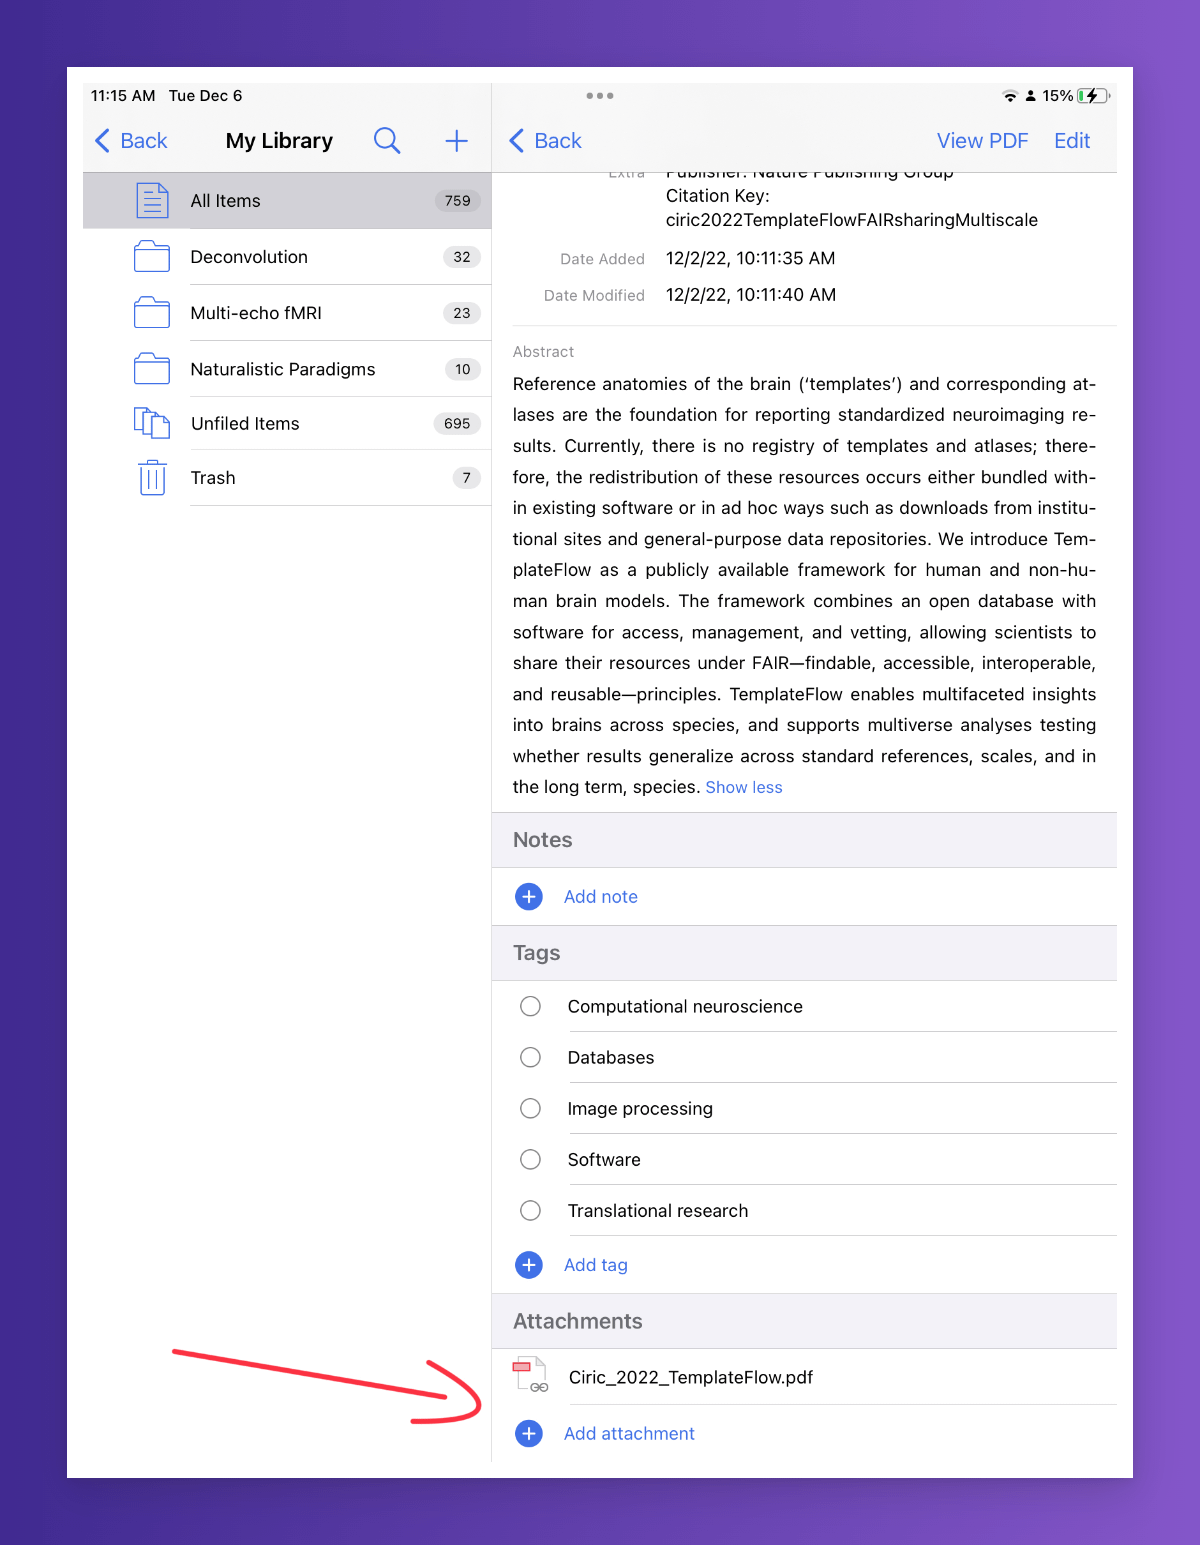1200x1545 pixels.
Task: Go back from item details pane
Action: pos(546,141)
